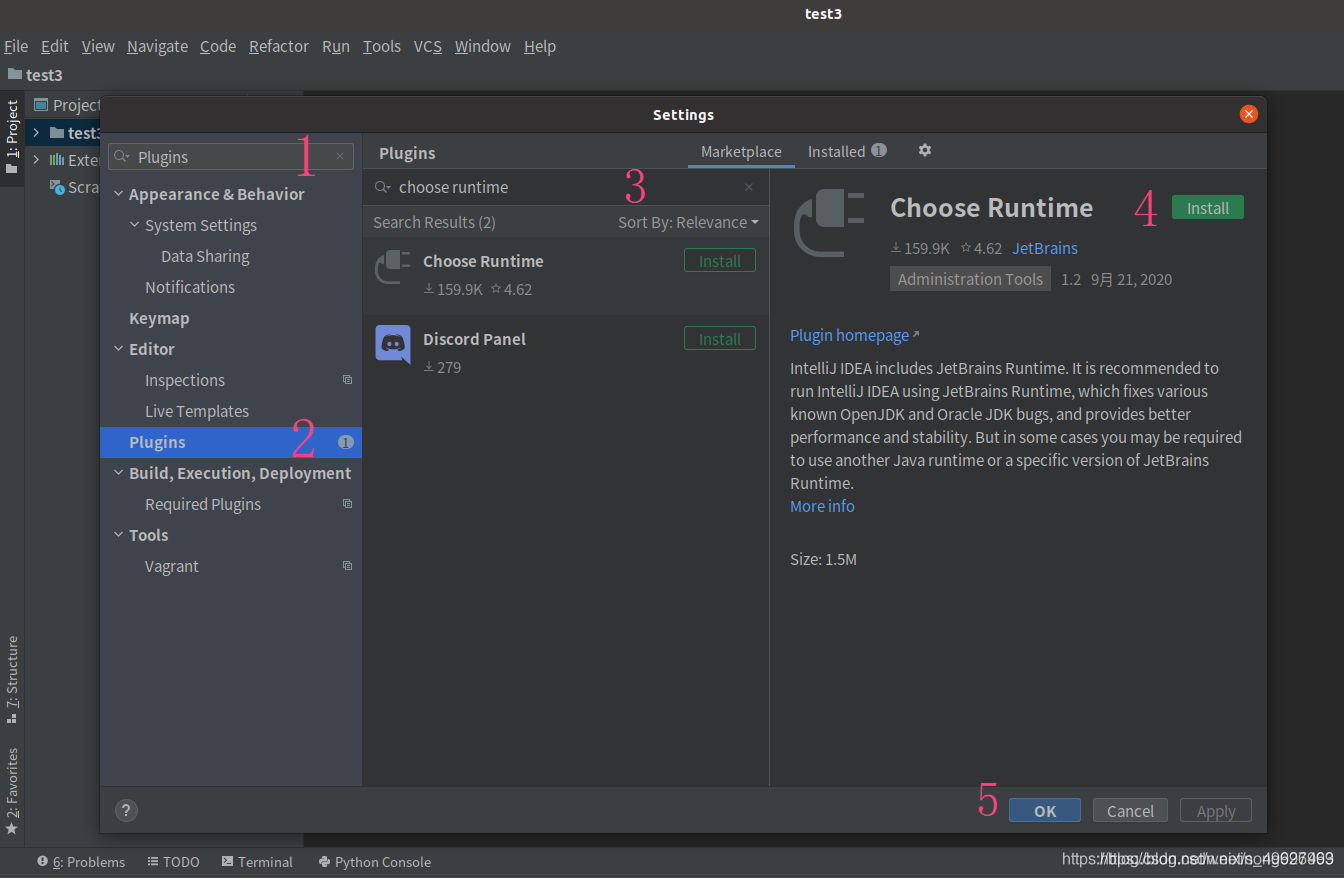Image resolution: width=1344 pixels, height=878 pixels.
Task: Confirm settings with the OK button
Action: coord(1045,811)
